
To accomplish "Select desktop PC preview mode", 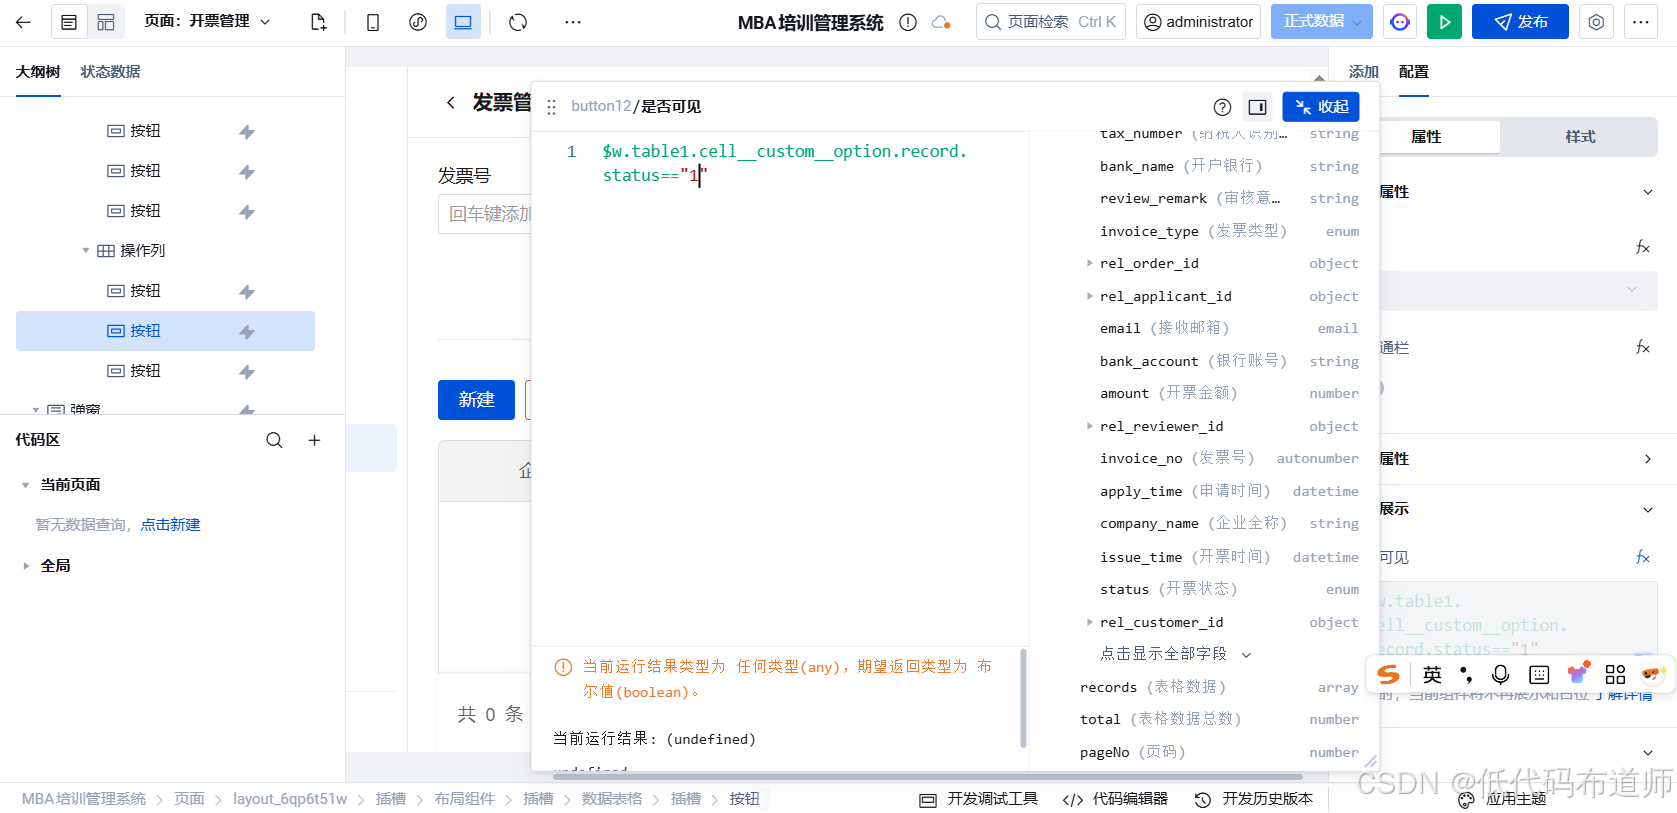I will coord(463,22).
